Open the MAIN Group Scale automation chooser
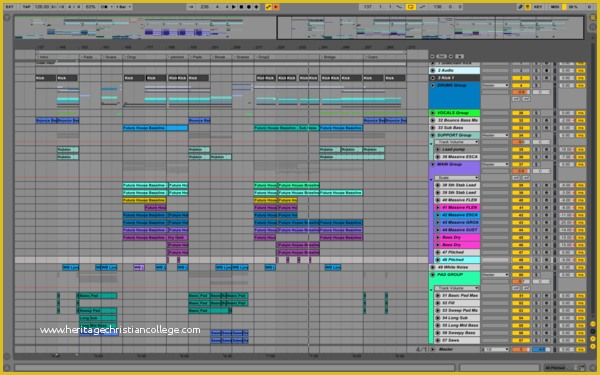Screen dimensions: 600x375 (x=456, y=178)
